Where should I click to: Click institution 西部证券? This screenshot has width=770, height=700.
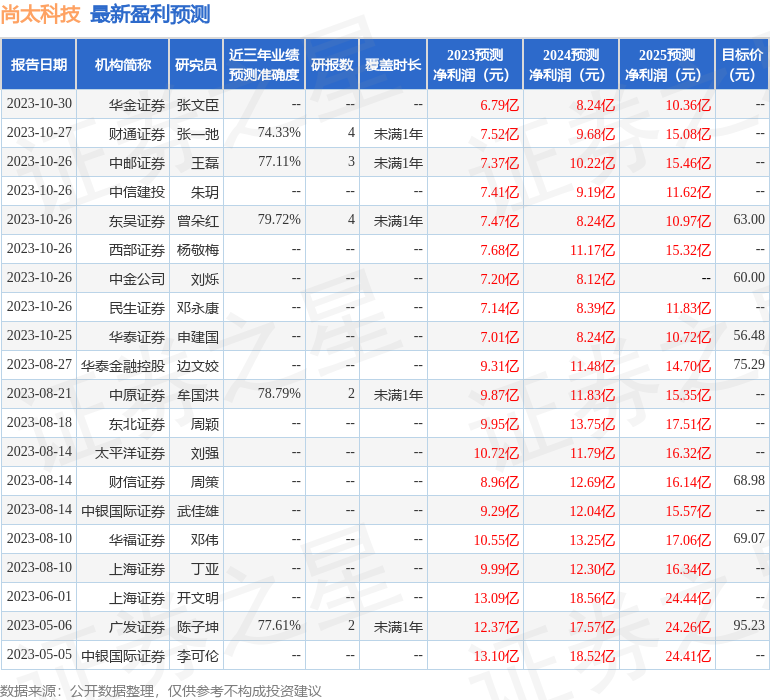click(x=137, y=250)
